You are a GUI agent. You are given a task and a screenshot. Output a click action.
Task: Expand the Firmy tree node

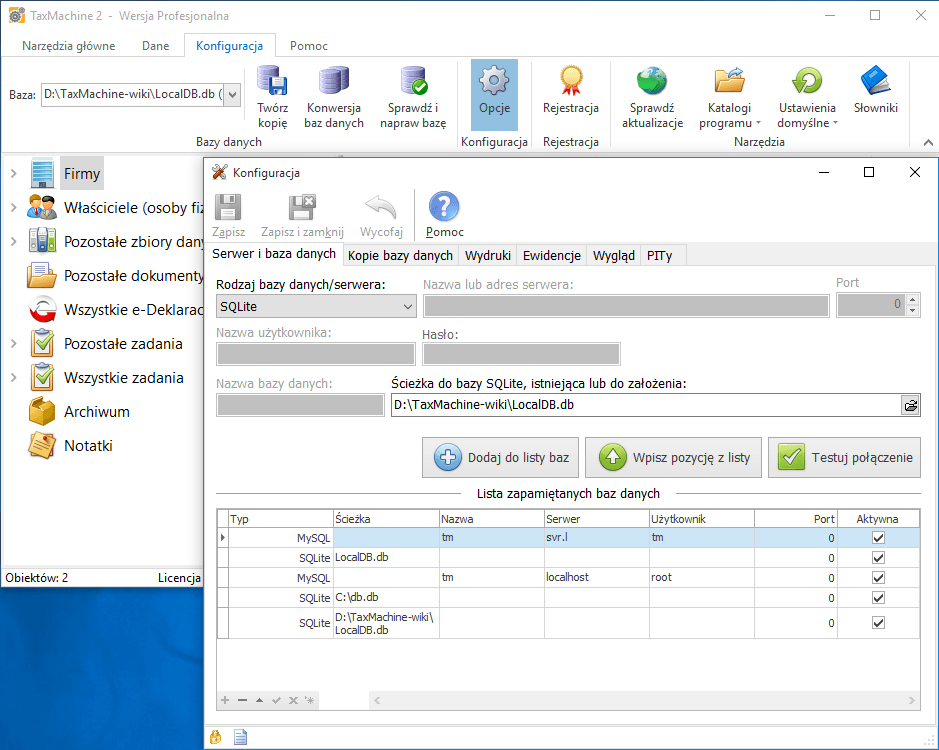[13, 174]
